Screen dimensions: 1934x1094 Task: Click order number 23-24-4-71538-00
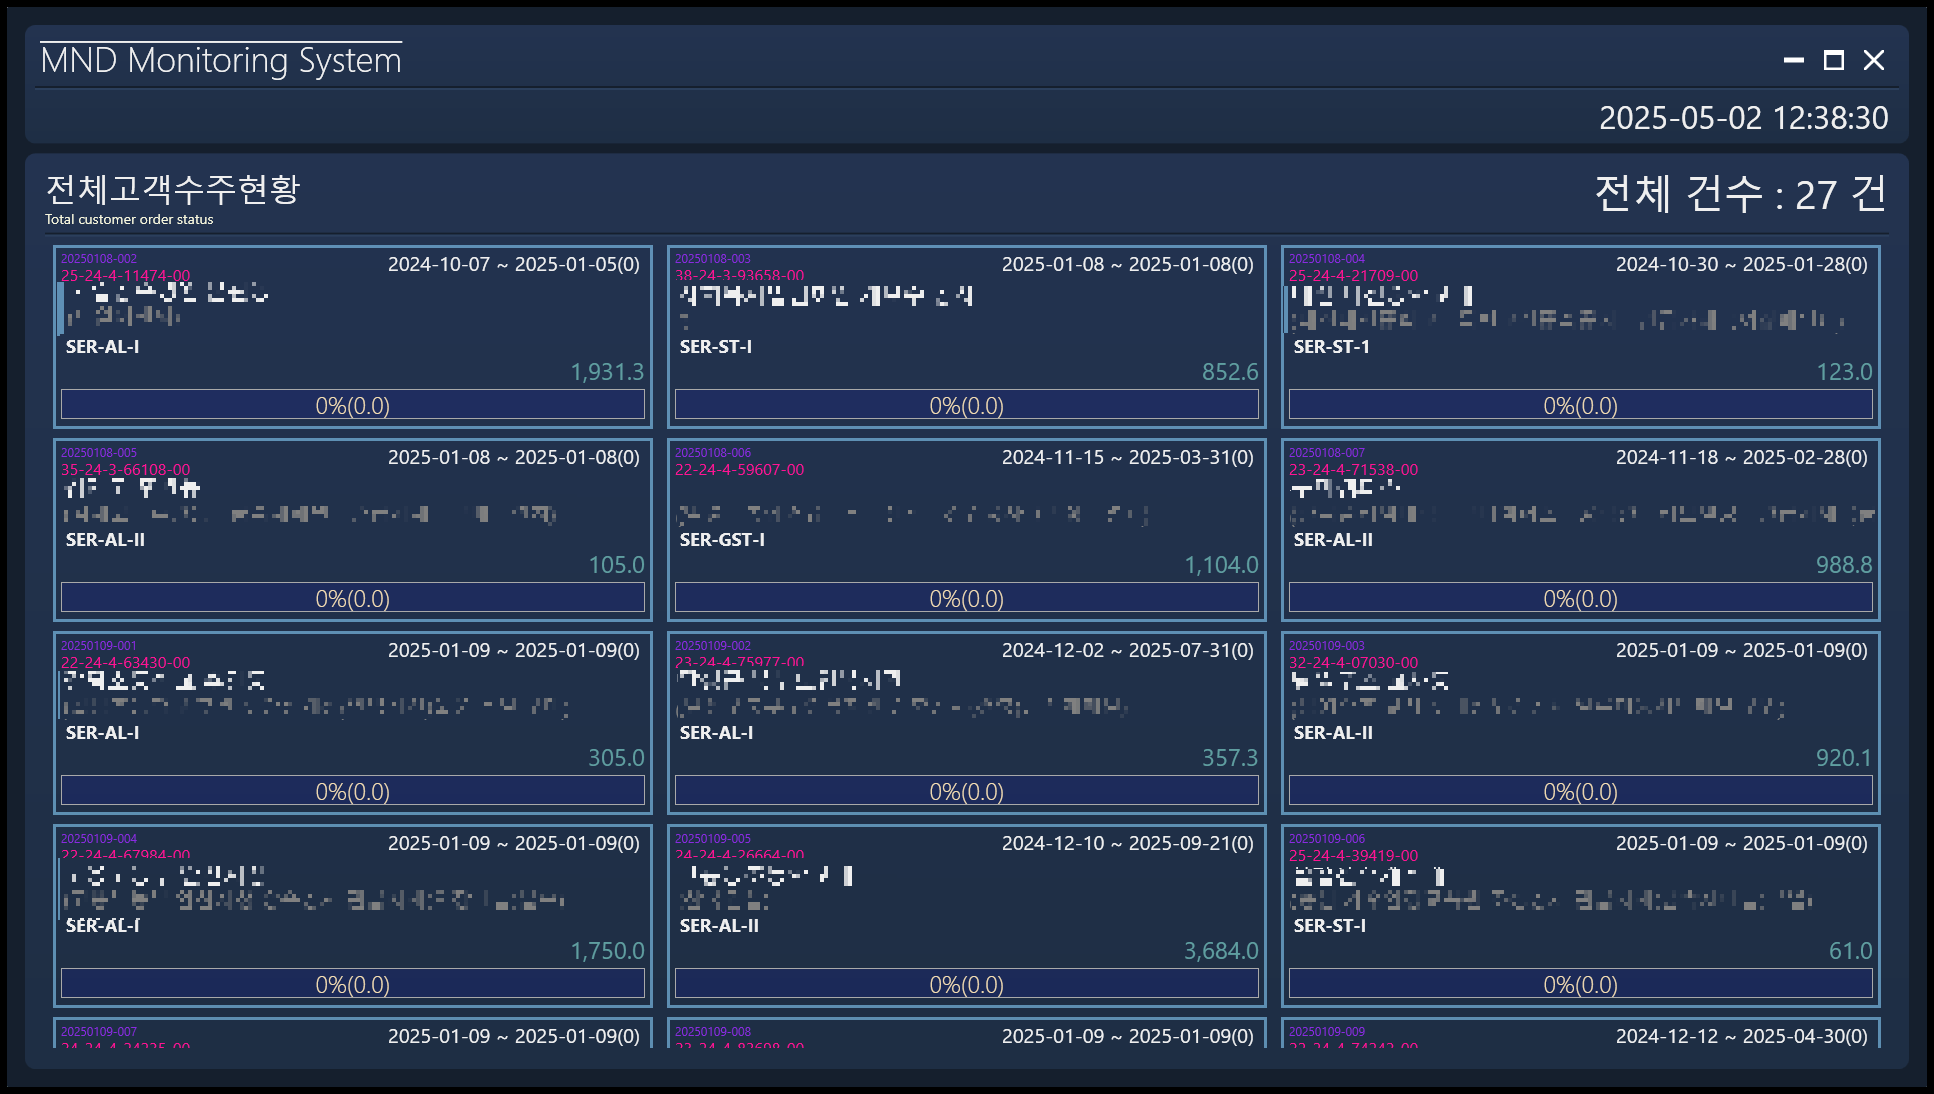pyautogui.click(x=1353, y=470)
